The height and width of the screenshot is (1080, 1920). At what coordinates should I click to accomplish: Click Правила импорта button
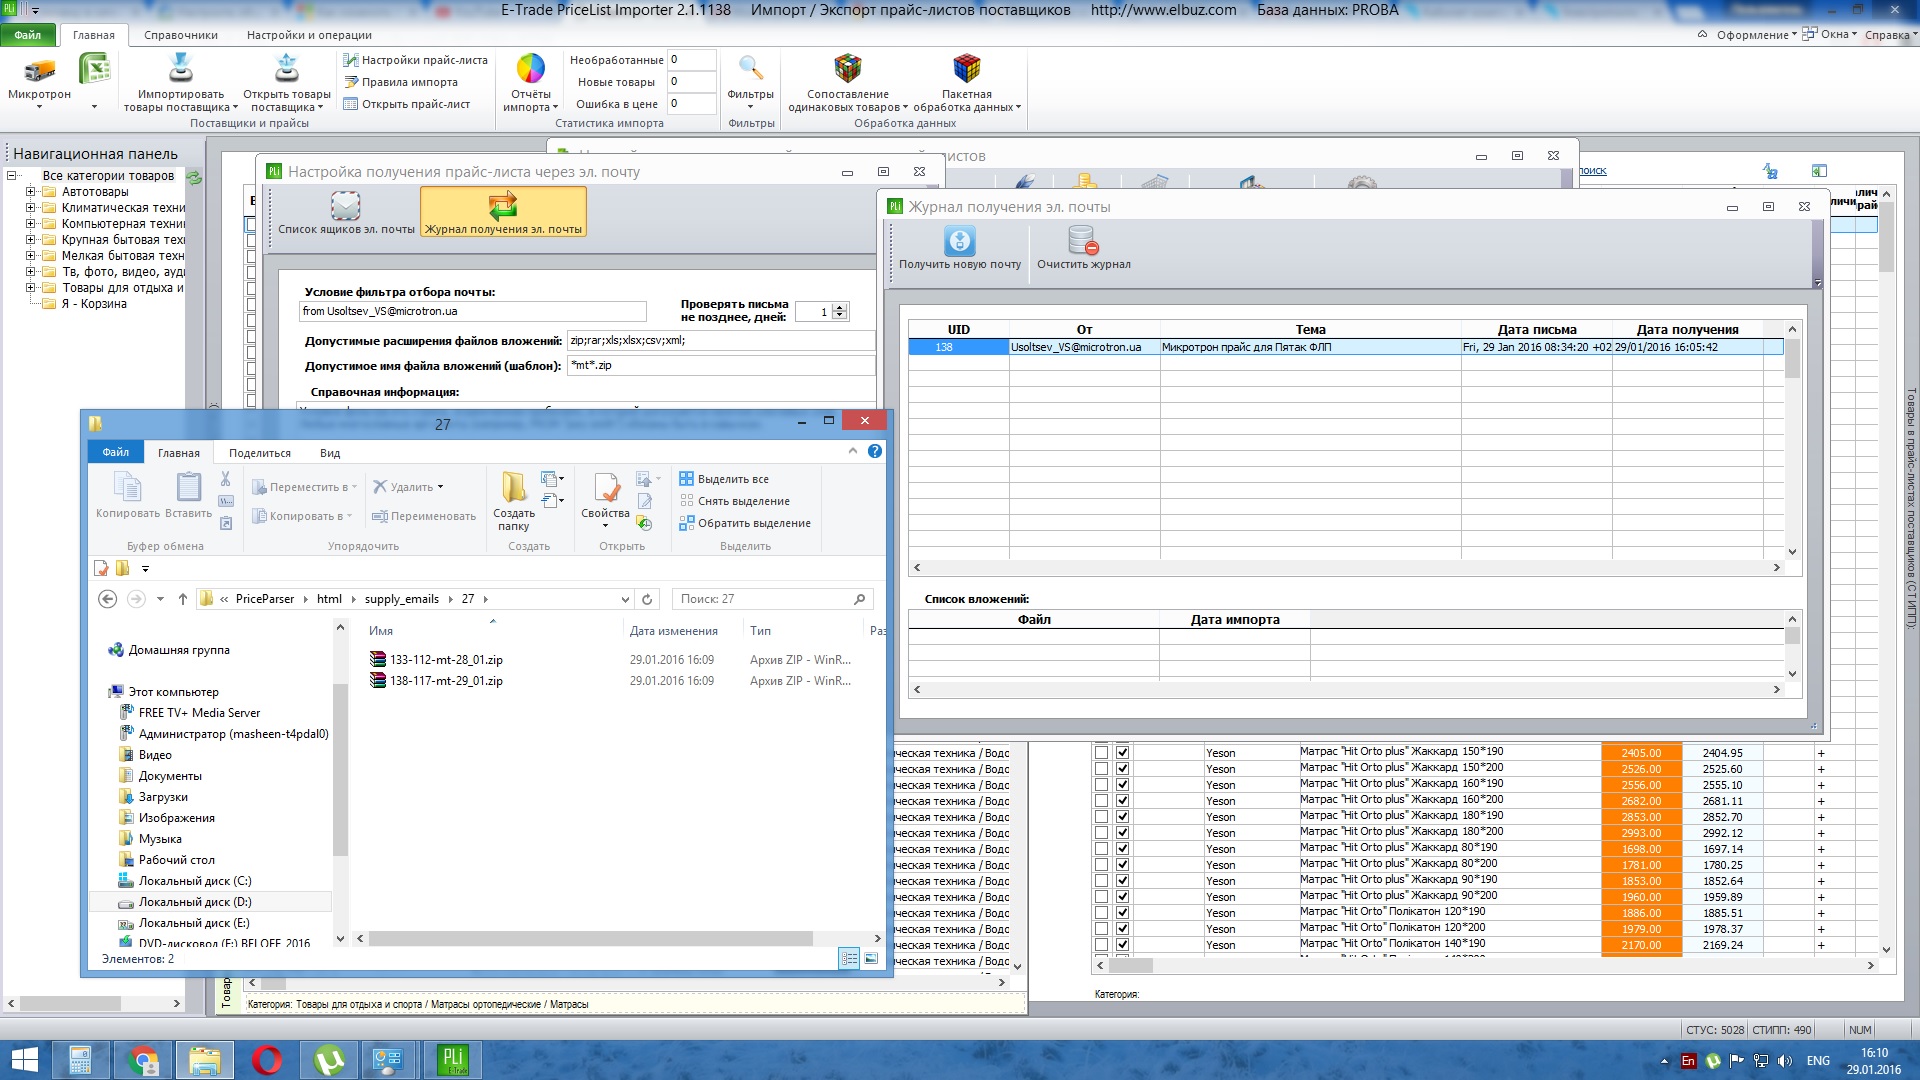coord(401,82)
